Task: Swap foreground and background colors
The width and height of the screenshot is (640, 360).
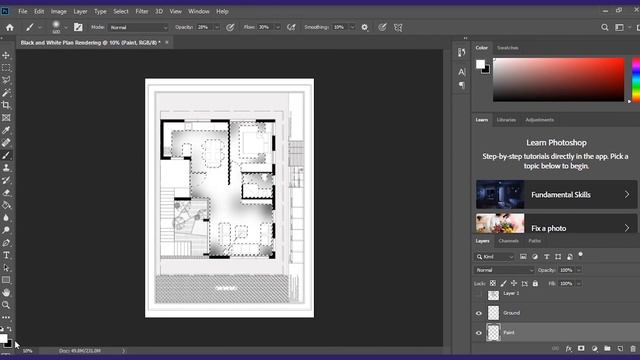Action: point(9,329)
